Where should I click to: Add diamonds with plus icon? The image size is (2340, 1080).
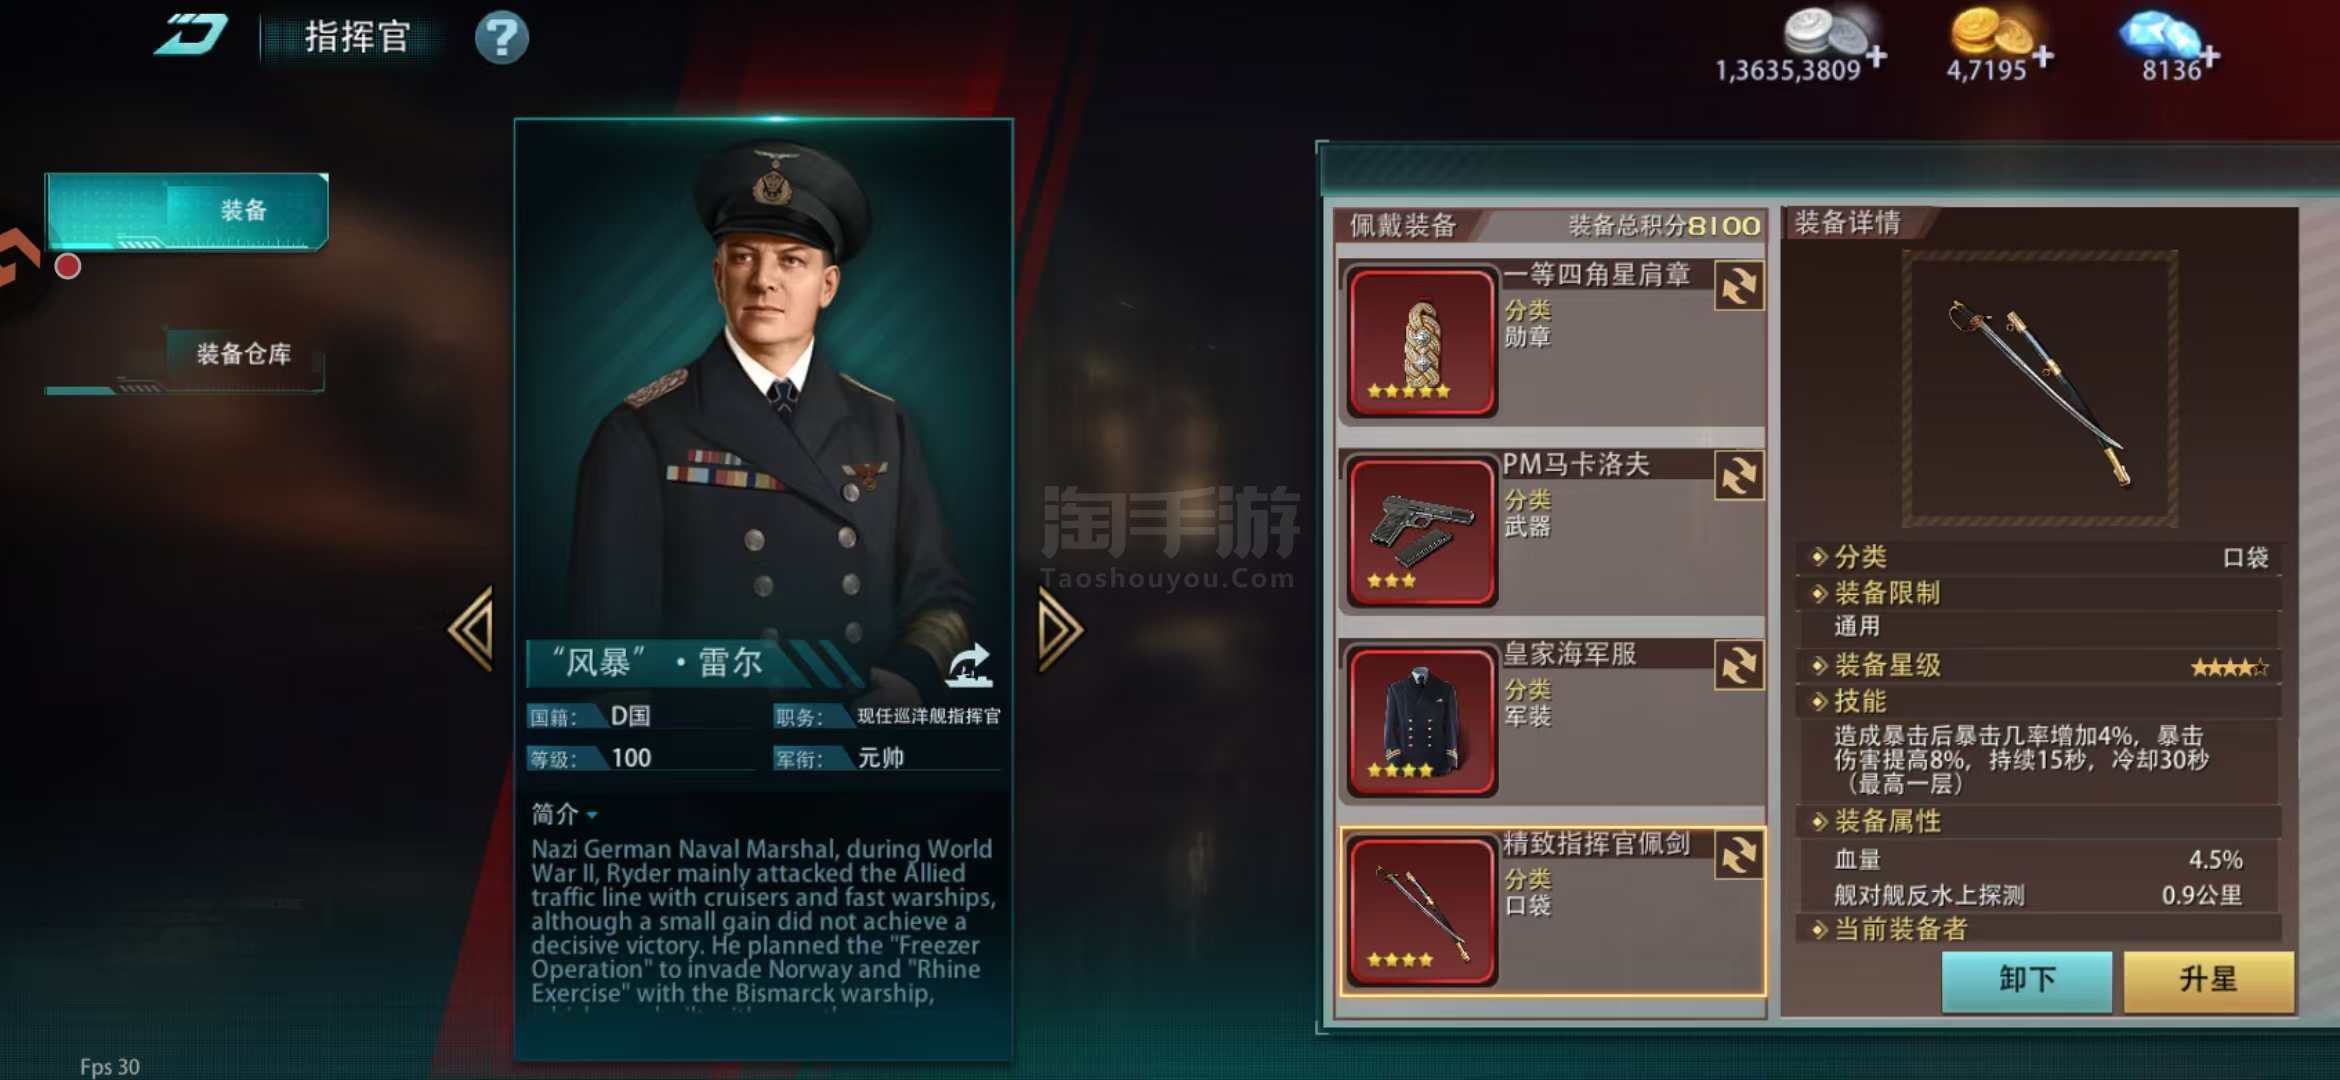2209,58
